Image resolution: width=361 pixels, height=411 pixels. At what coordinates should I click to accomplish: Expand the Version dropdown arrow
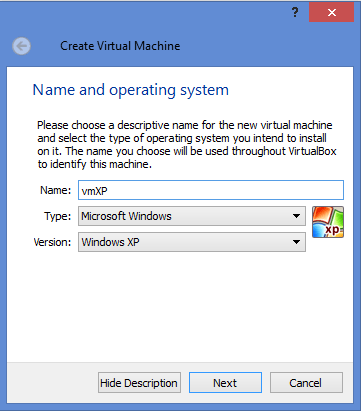[x=296, y=242]
